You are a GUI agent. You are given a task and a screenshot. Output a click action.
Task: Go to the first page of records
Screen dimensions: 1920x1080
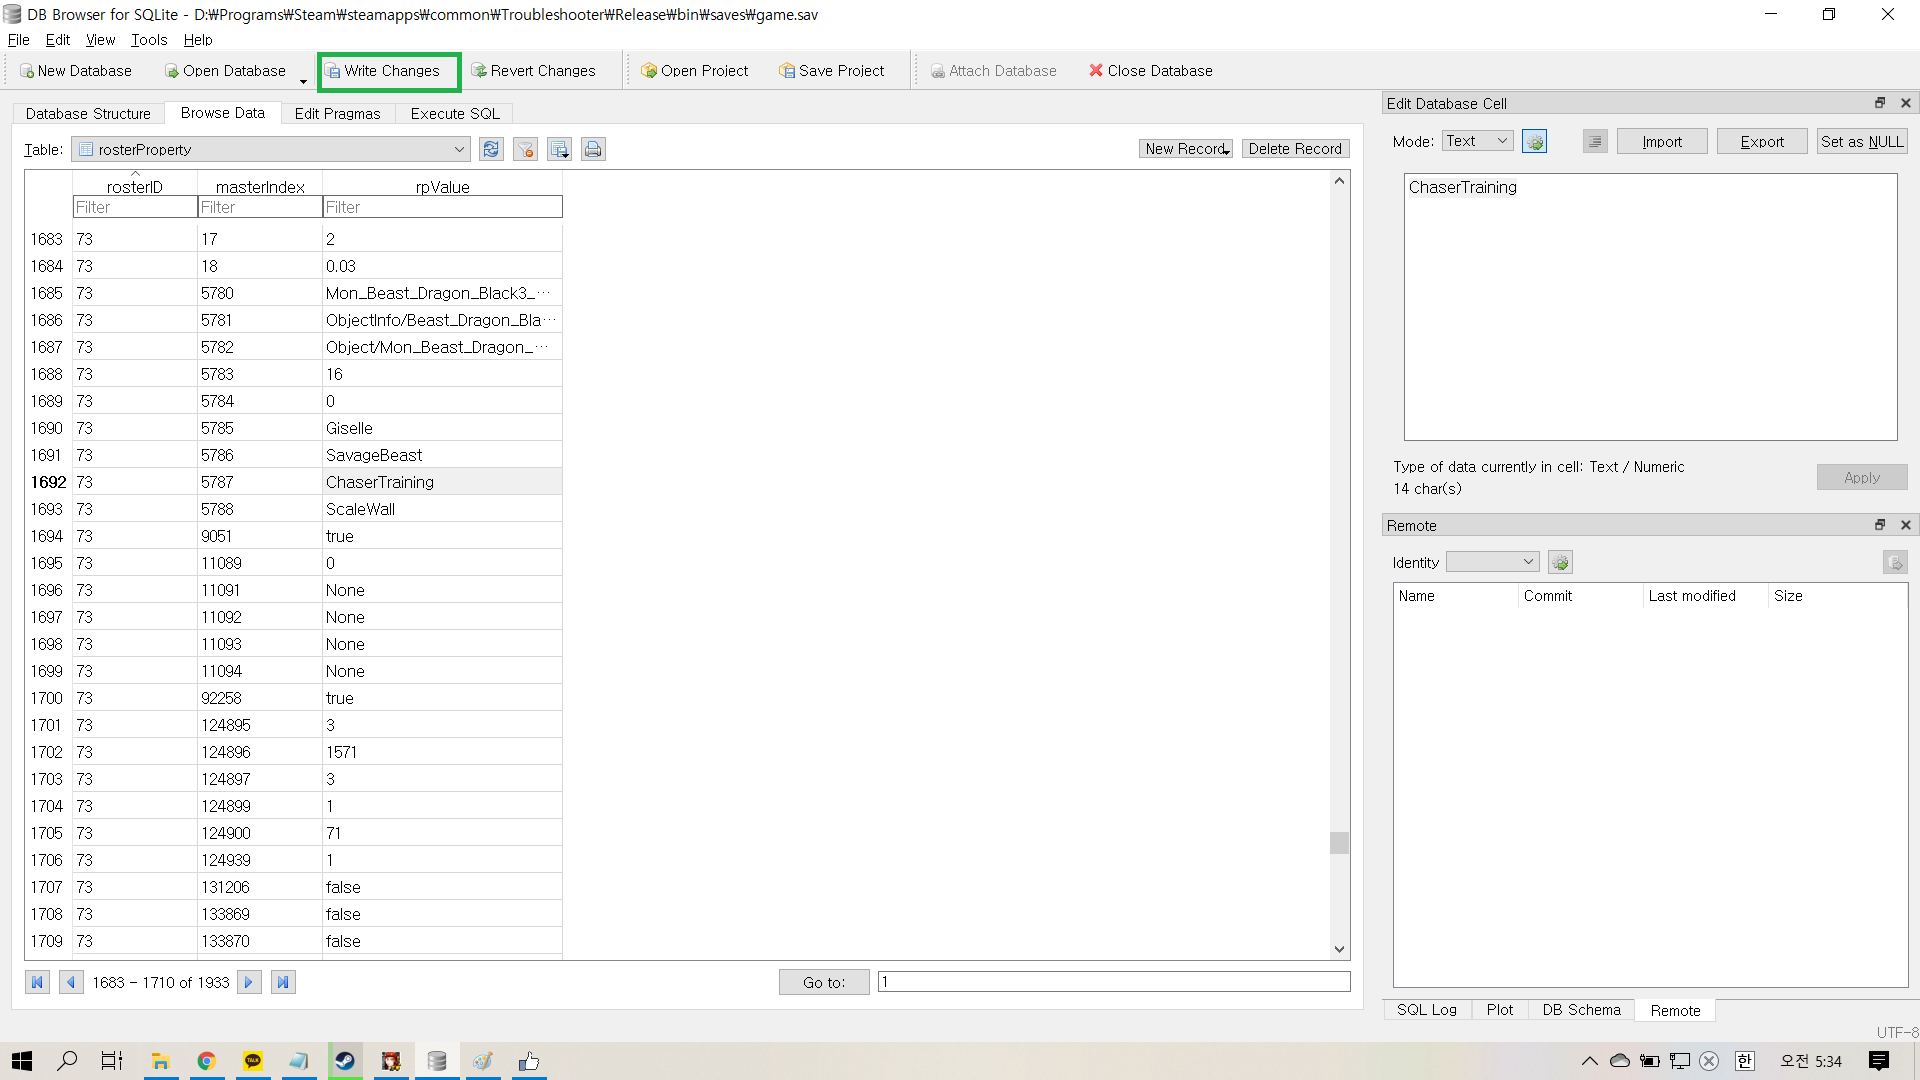pyautogui.click(x=37, y=982)
